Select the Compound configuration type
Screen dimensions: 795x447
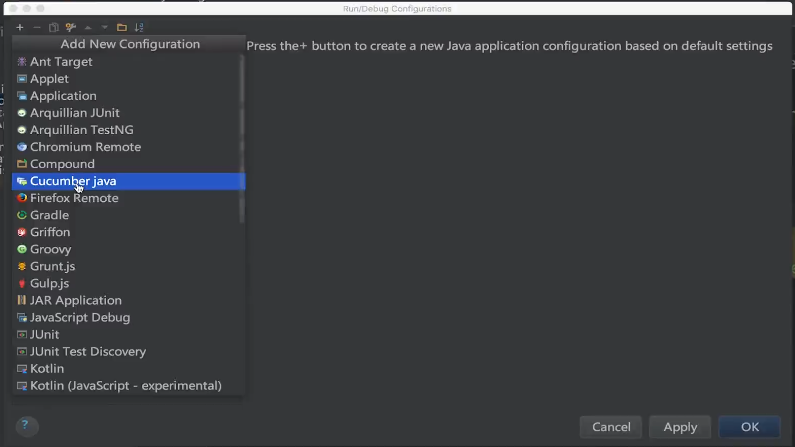click(128, 164)
